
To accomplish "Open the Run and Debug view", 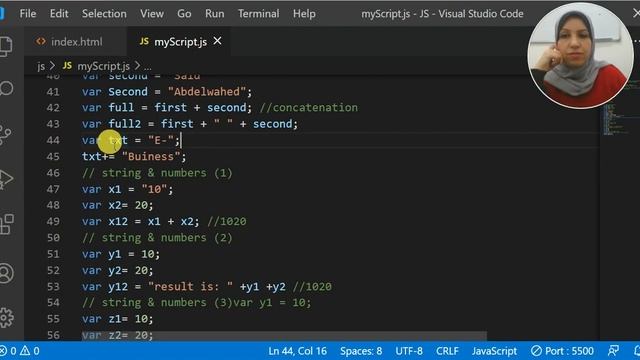I will coord(6,179).
